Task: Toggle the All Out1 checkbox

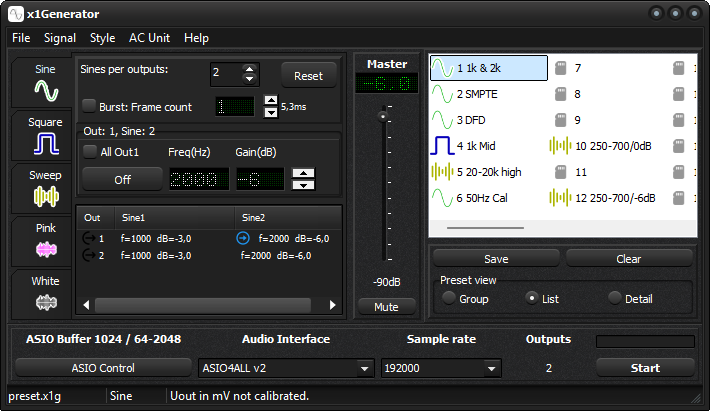Action: pos(90,152)
